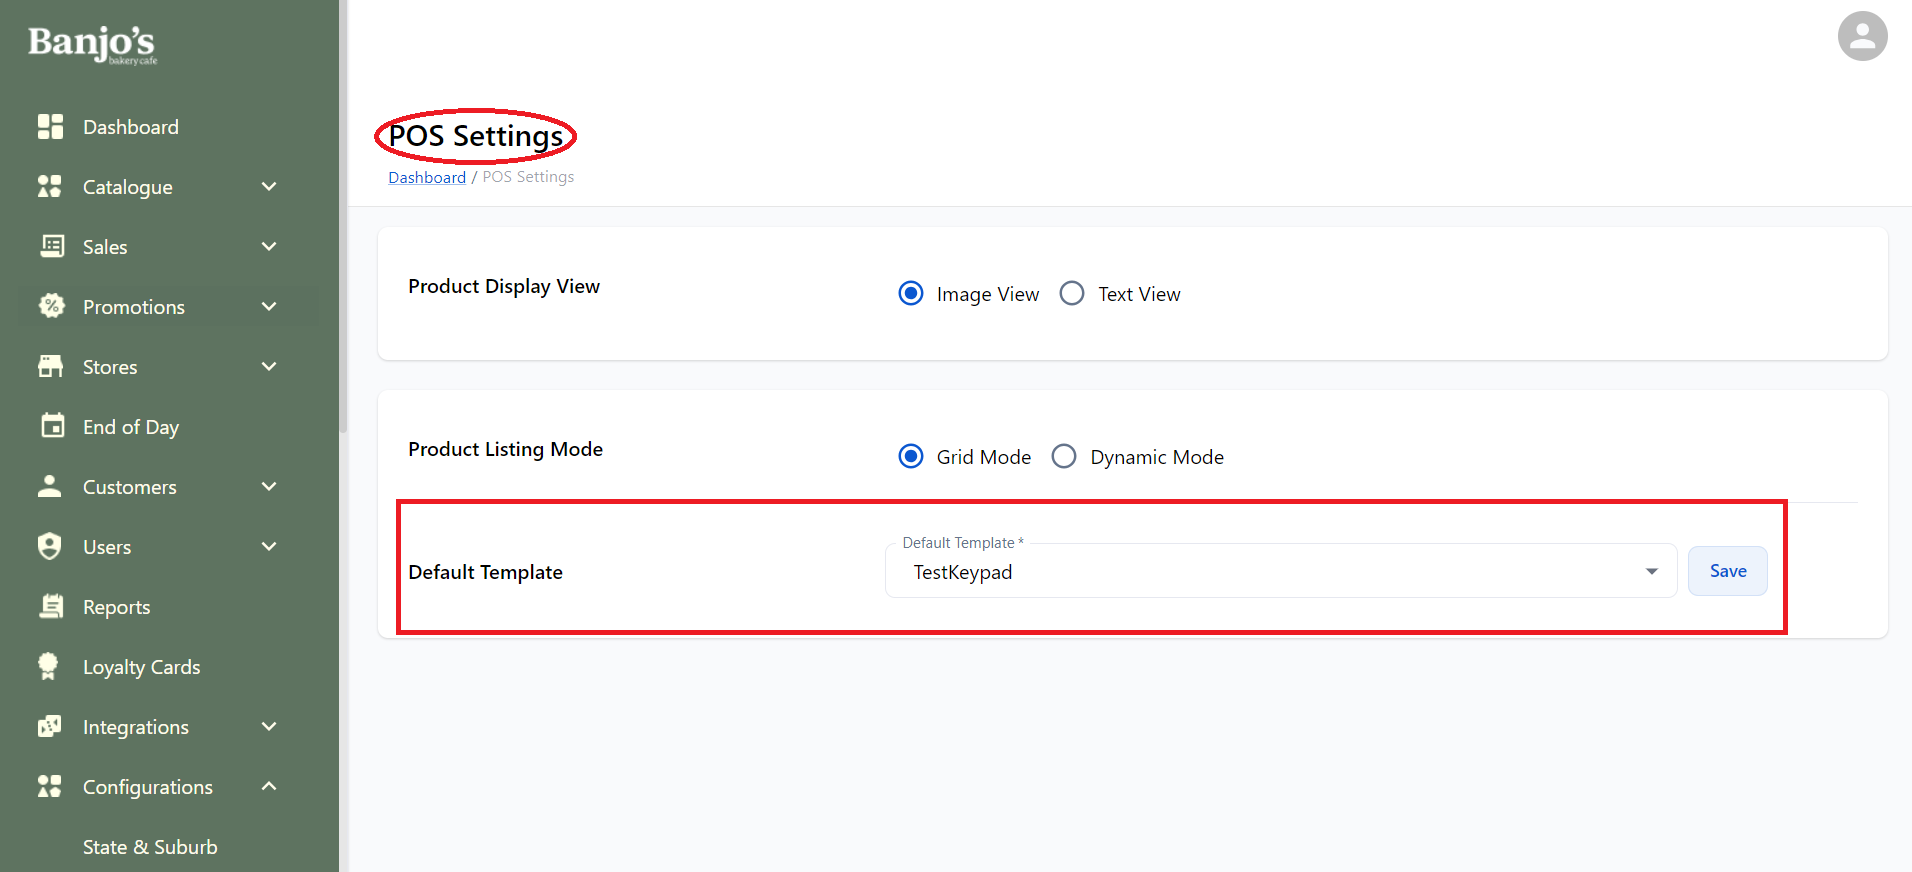Click the Stores shop icon

[x=50, y=366]
